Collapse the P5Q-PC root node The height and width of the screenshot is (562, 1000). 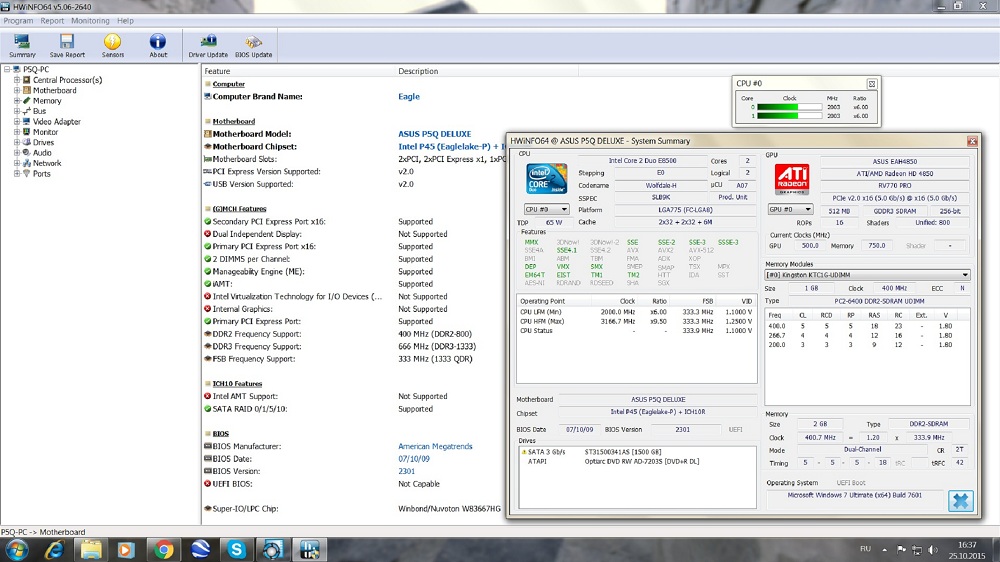[7, 70]
